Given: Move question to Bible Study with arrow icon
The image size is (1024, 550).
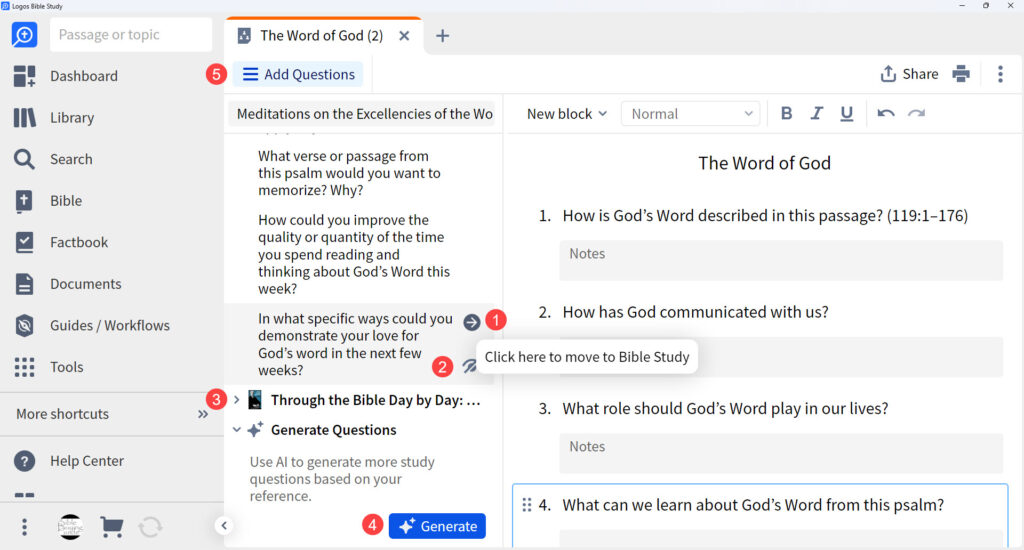Looking at the screenshot, I should tap(472, 322).
